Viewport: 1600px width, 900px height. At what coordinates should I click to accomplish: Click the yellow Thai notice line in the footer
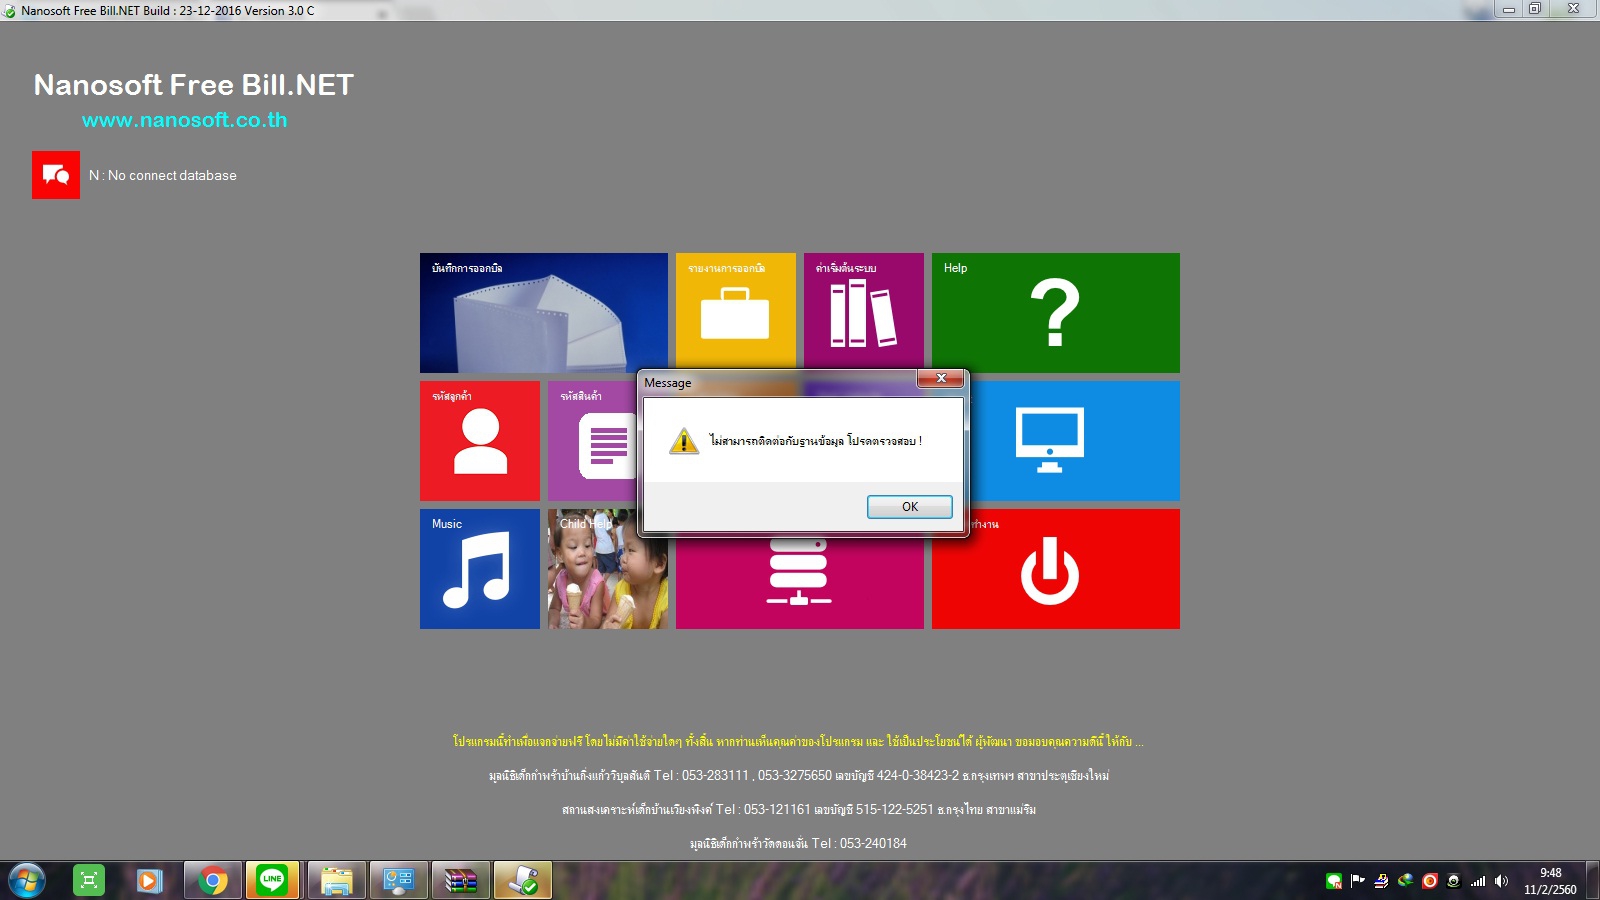point(798,741)
